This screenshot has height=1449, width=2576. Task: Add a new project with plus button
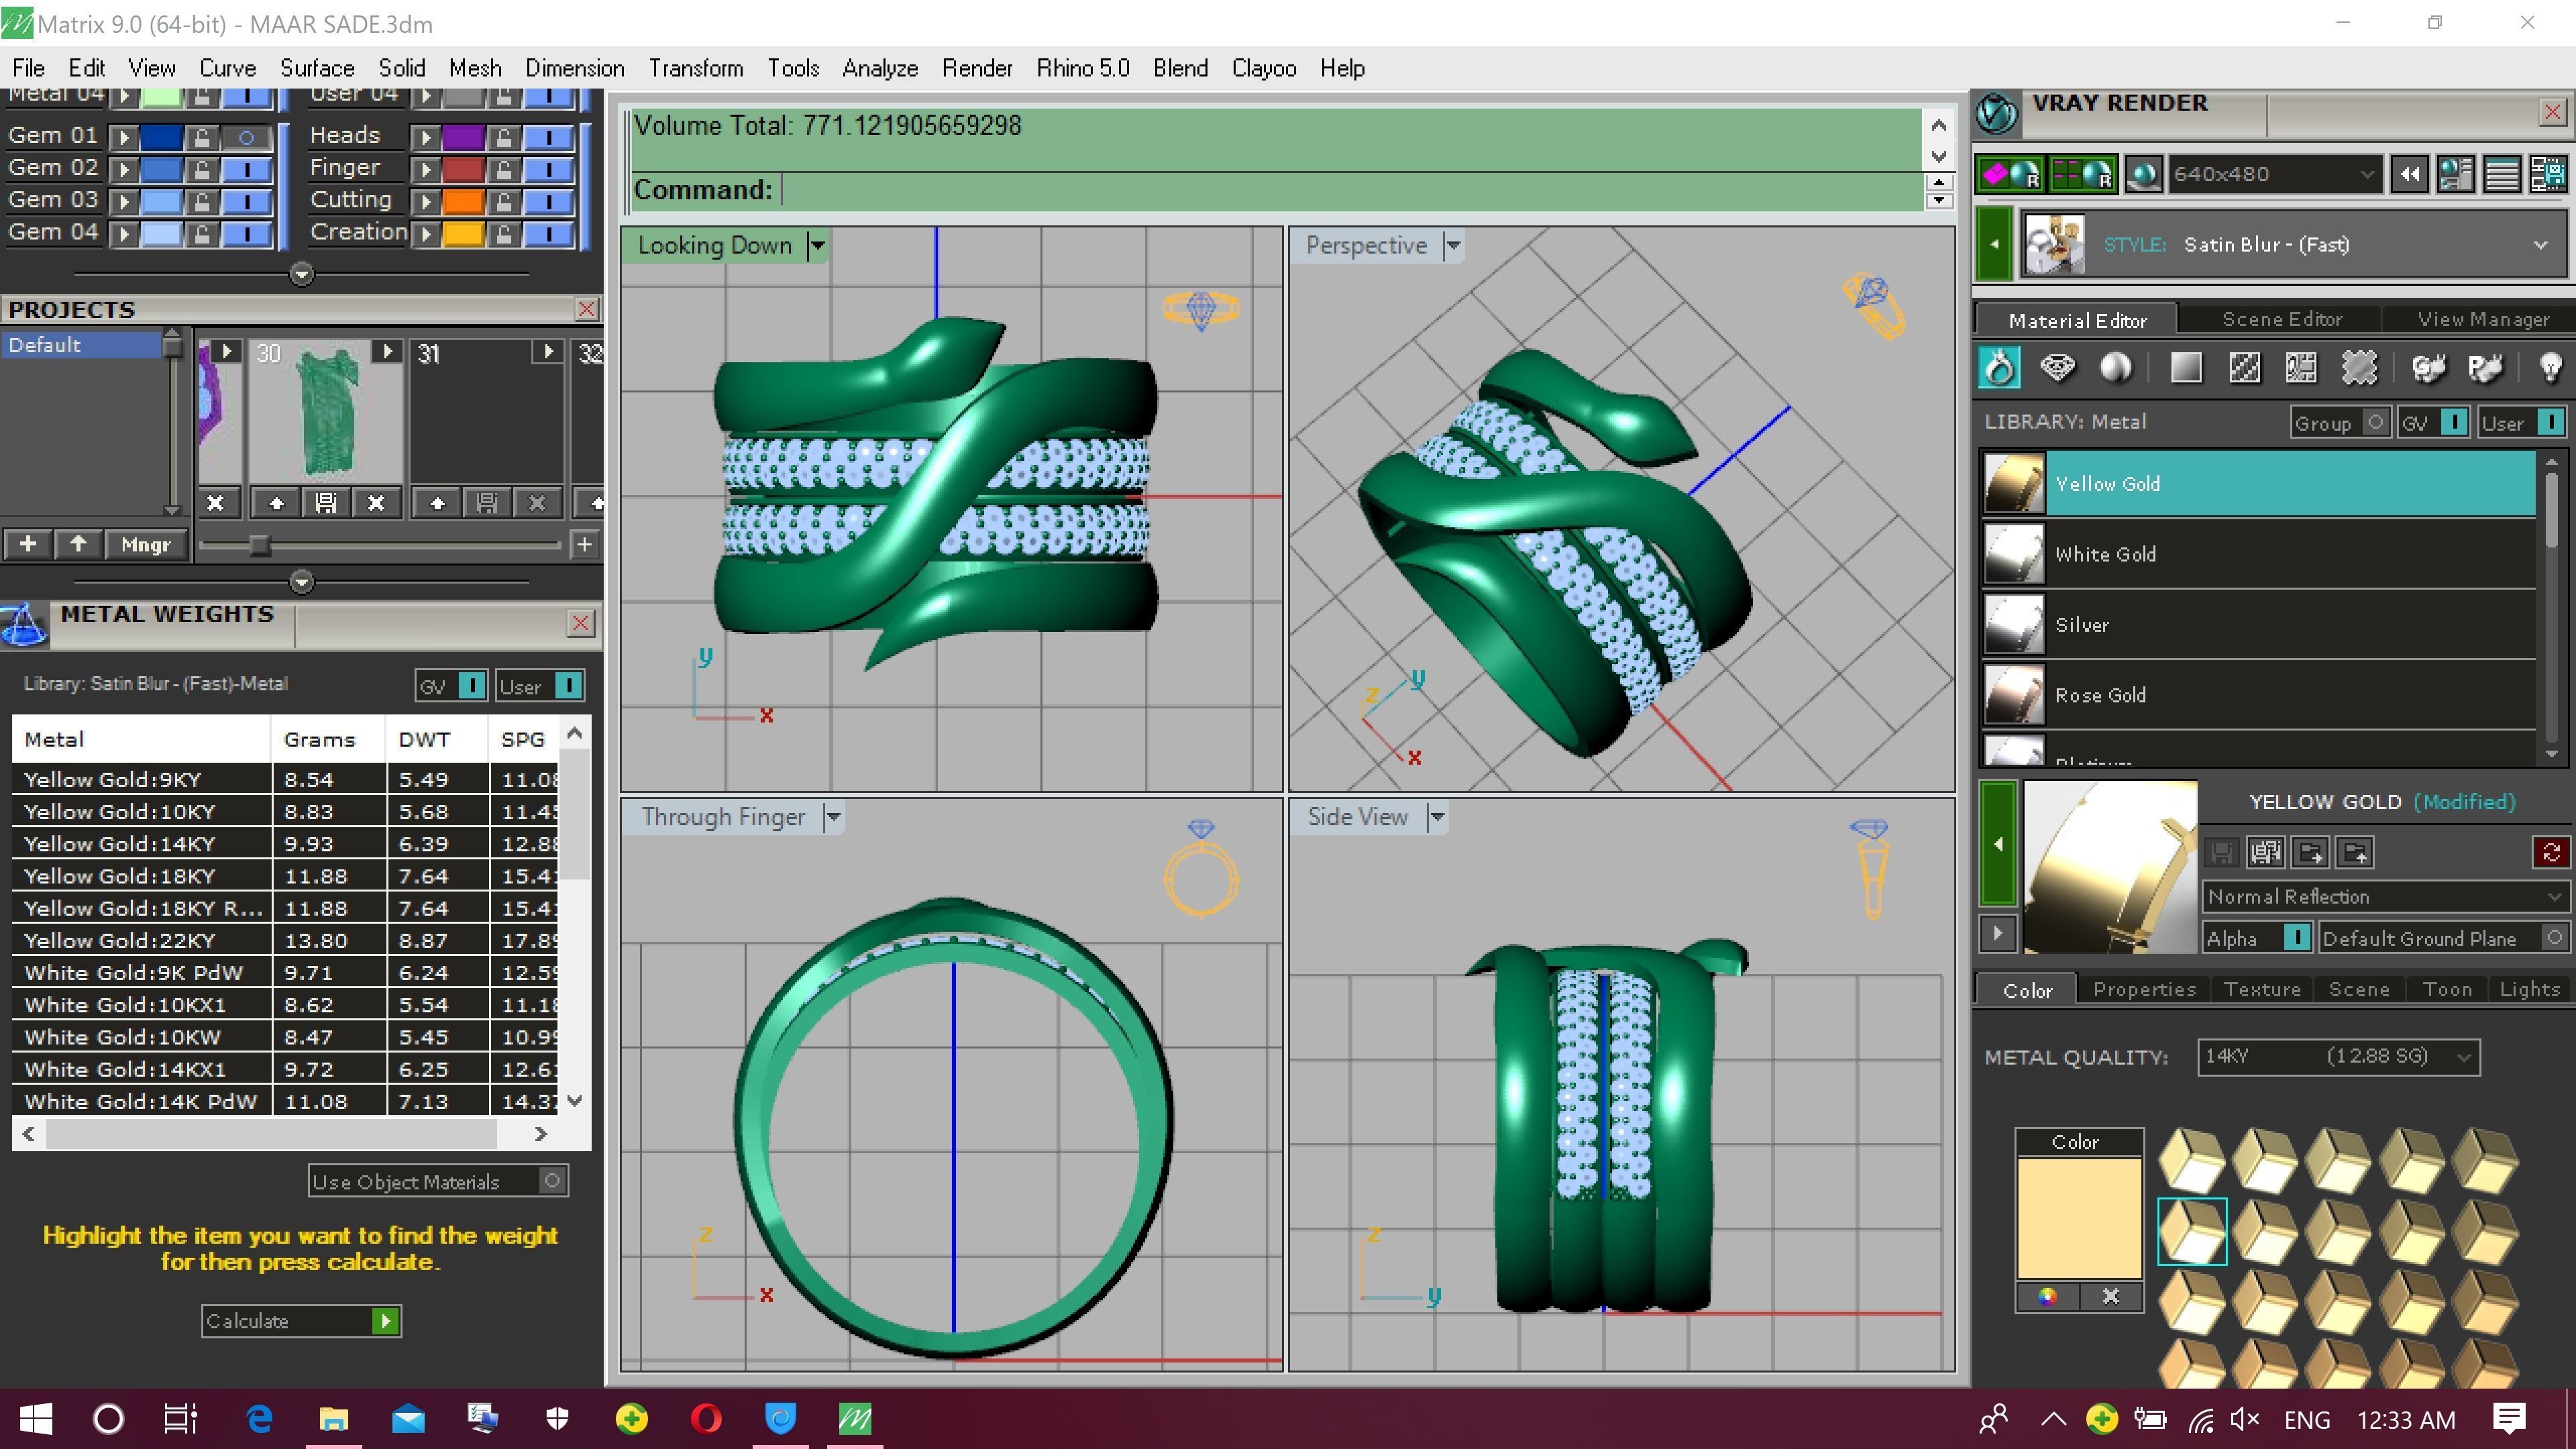(28, 545)
